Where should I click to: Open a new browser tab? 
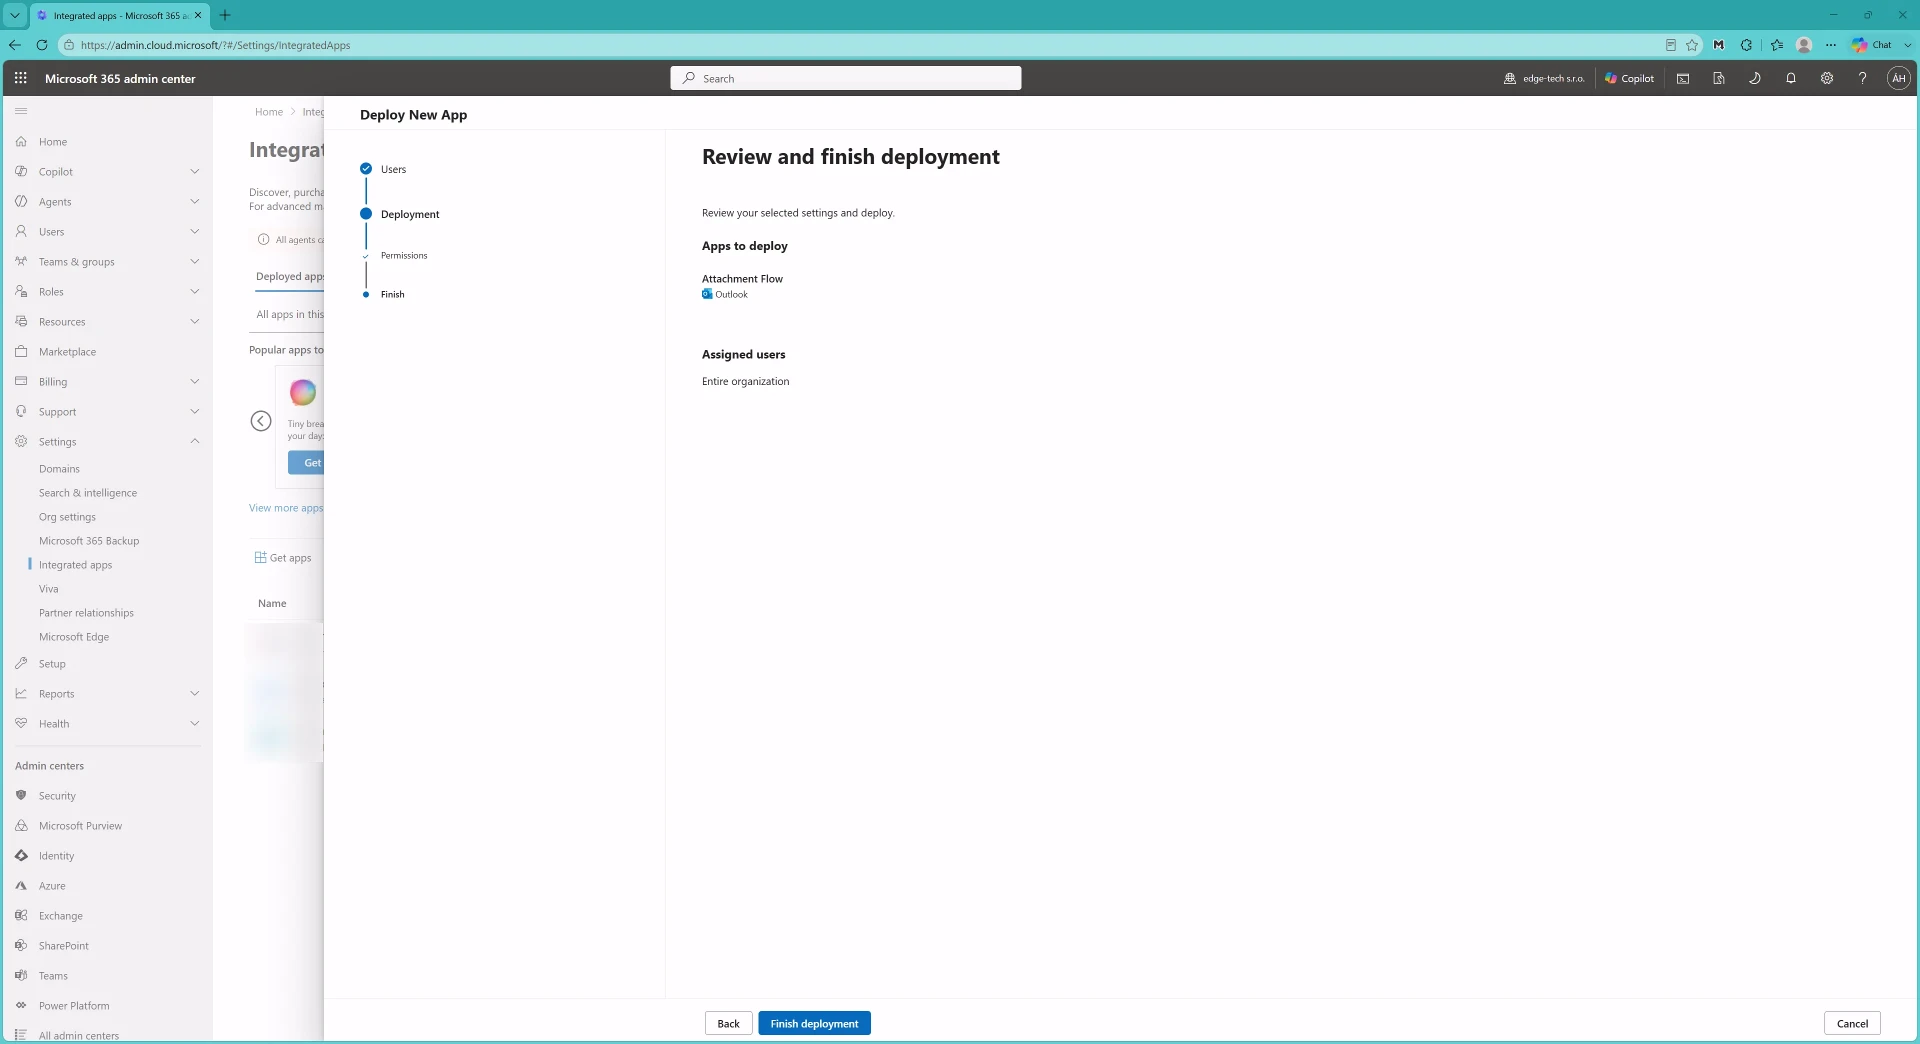click(225, 15)
